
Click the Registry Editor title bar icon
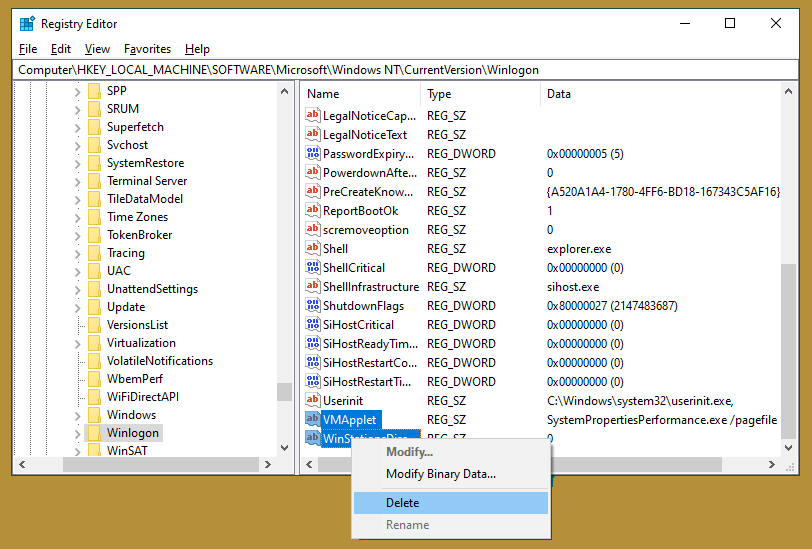click(27, 24)
